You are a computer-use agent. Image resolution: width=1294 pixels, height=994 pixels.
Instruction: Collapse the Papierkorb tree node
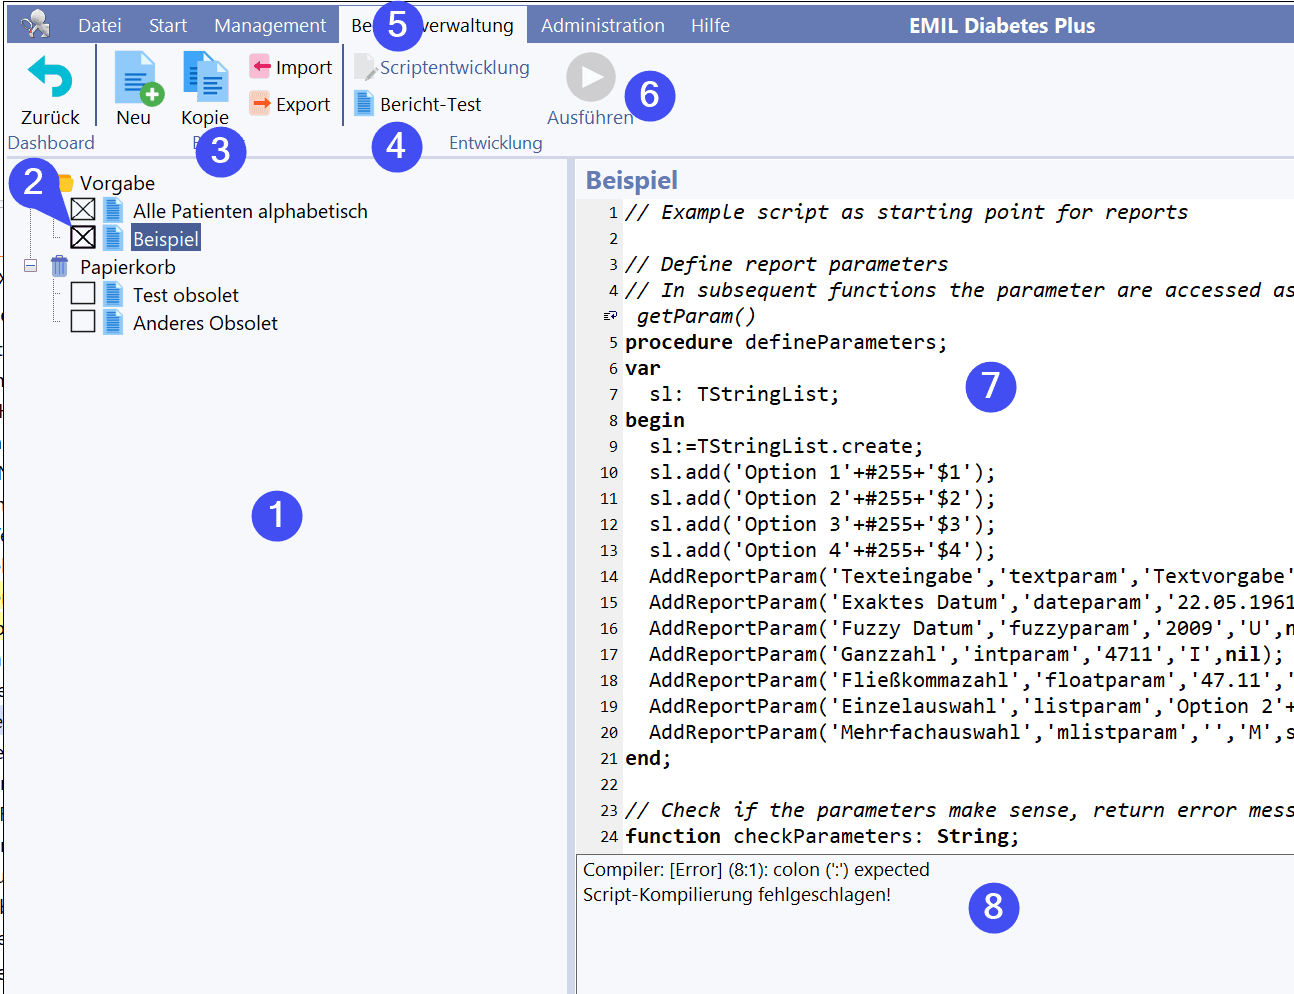[x=31, y=266]
